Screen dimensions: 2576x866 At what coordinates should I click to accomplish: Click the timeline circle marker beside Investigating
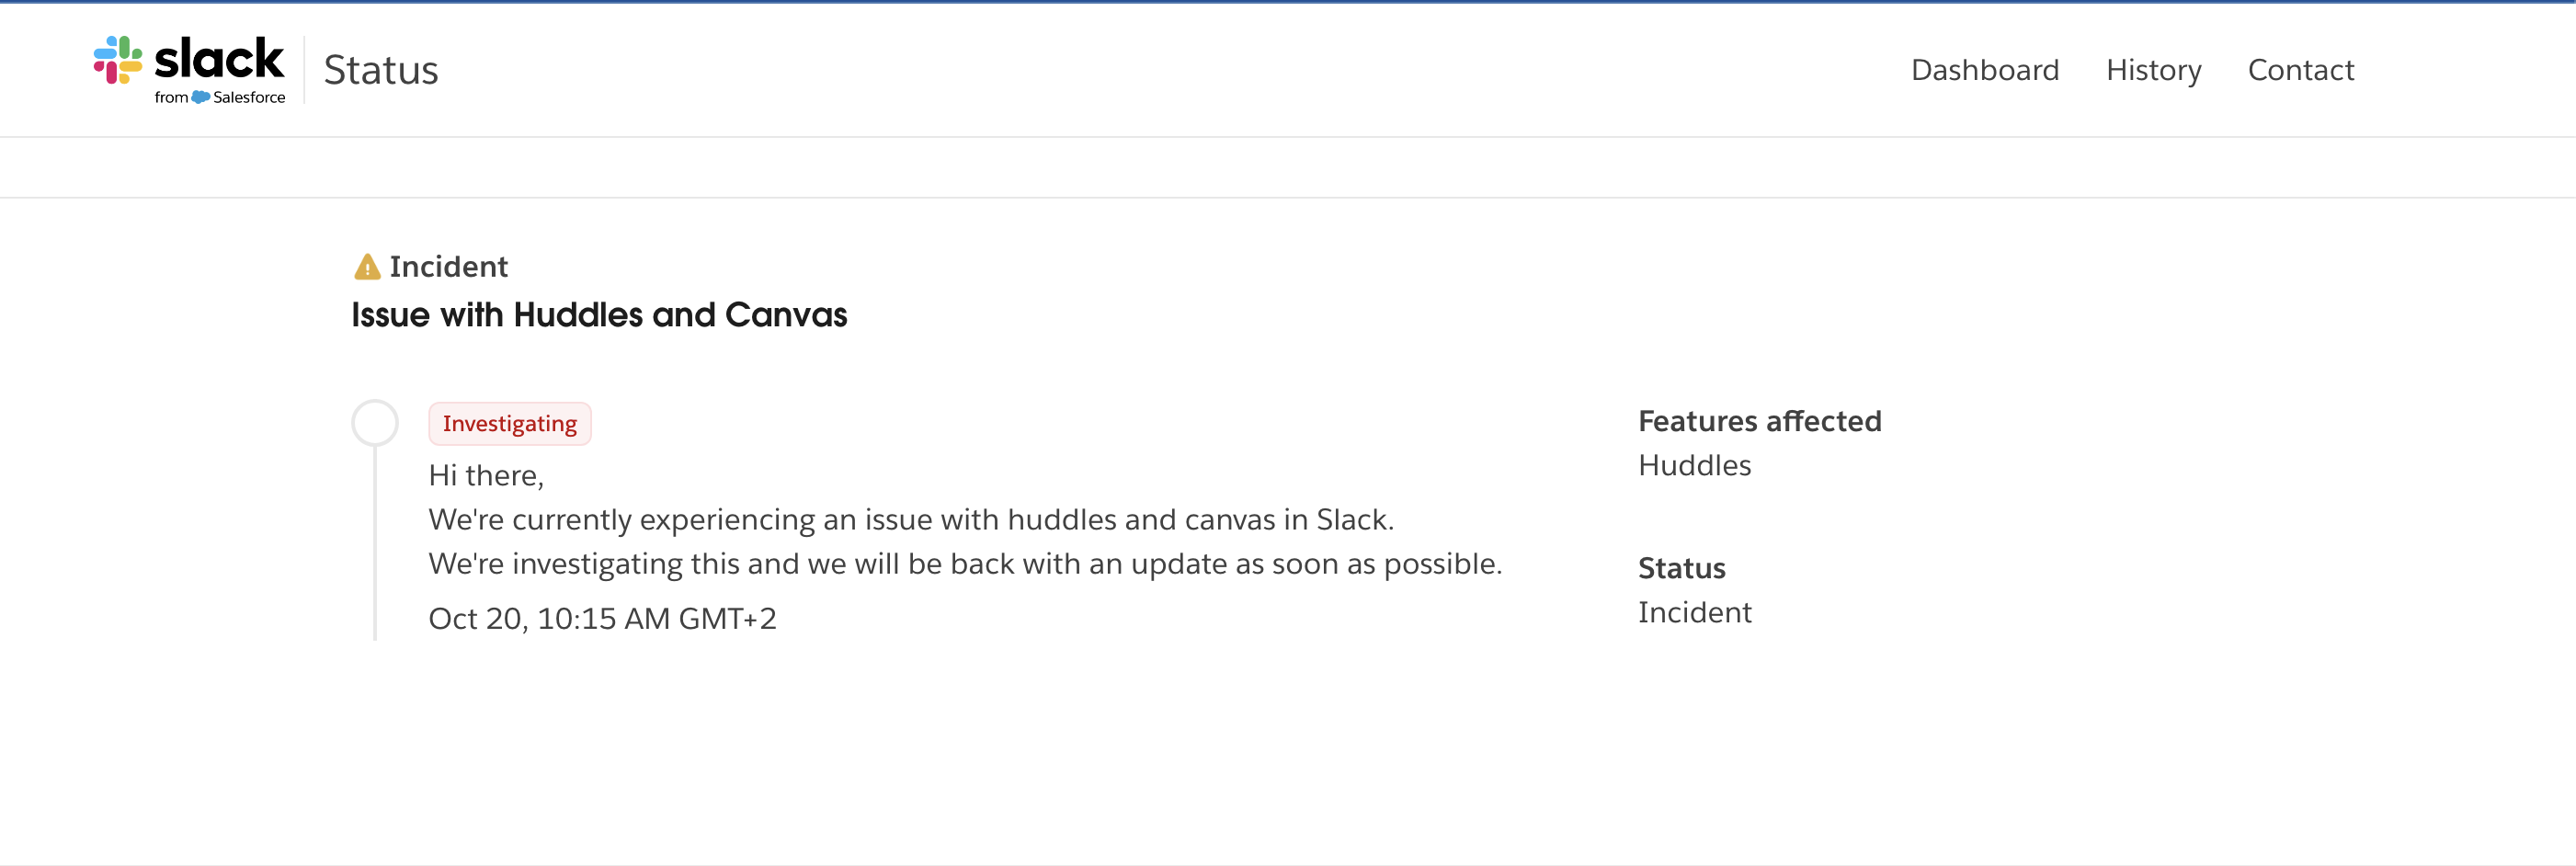tap(375, 423)
